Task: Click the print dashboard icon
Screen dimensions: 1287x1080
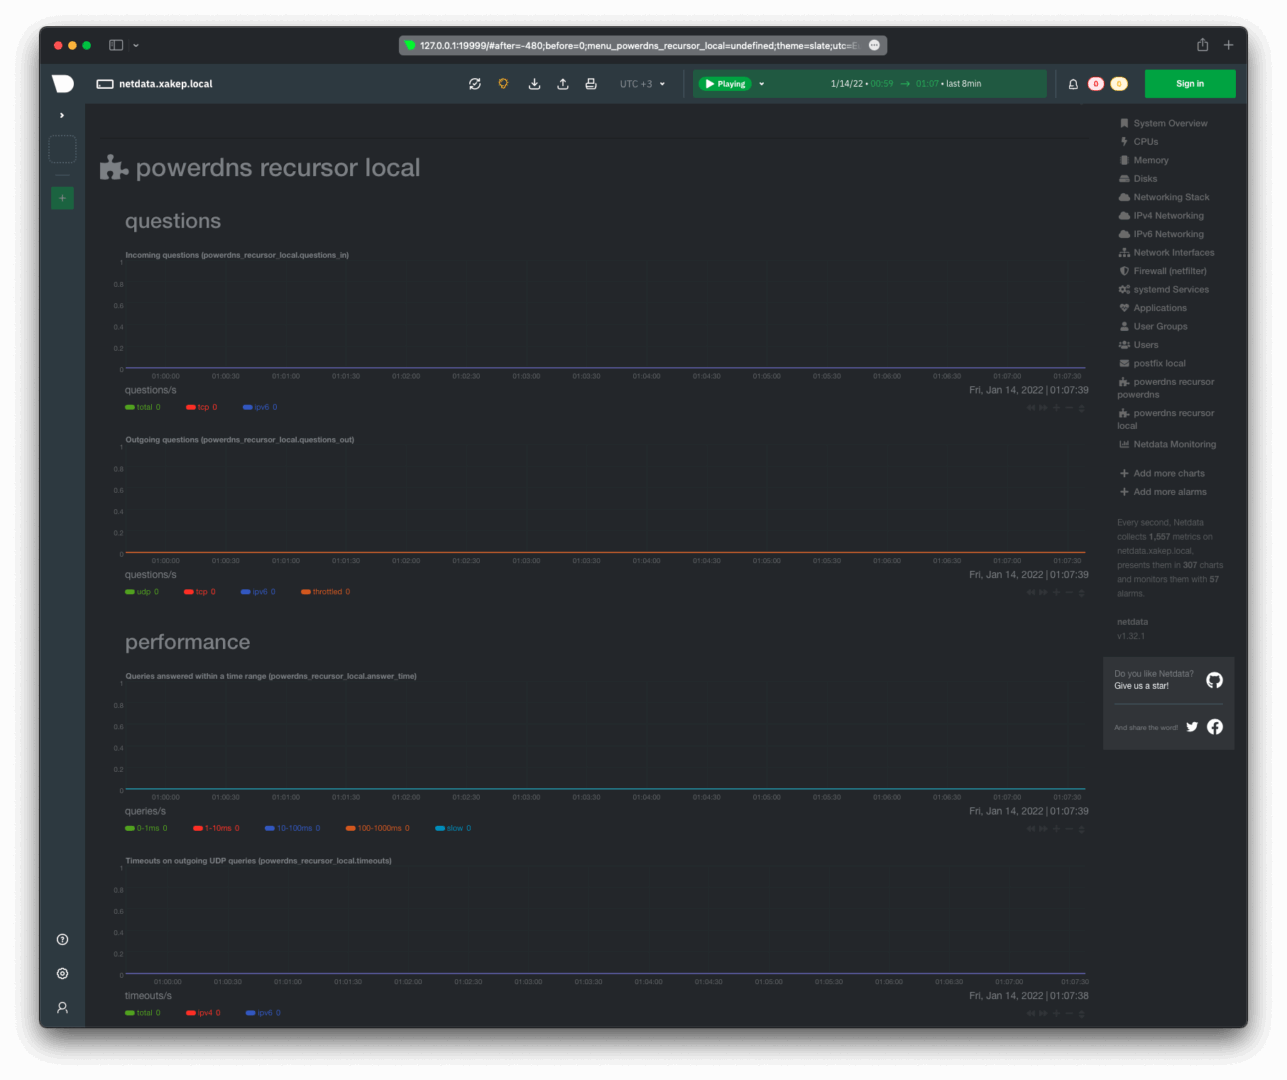Action: (591, 84)
